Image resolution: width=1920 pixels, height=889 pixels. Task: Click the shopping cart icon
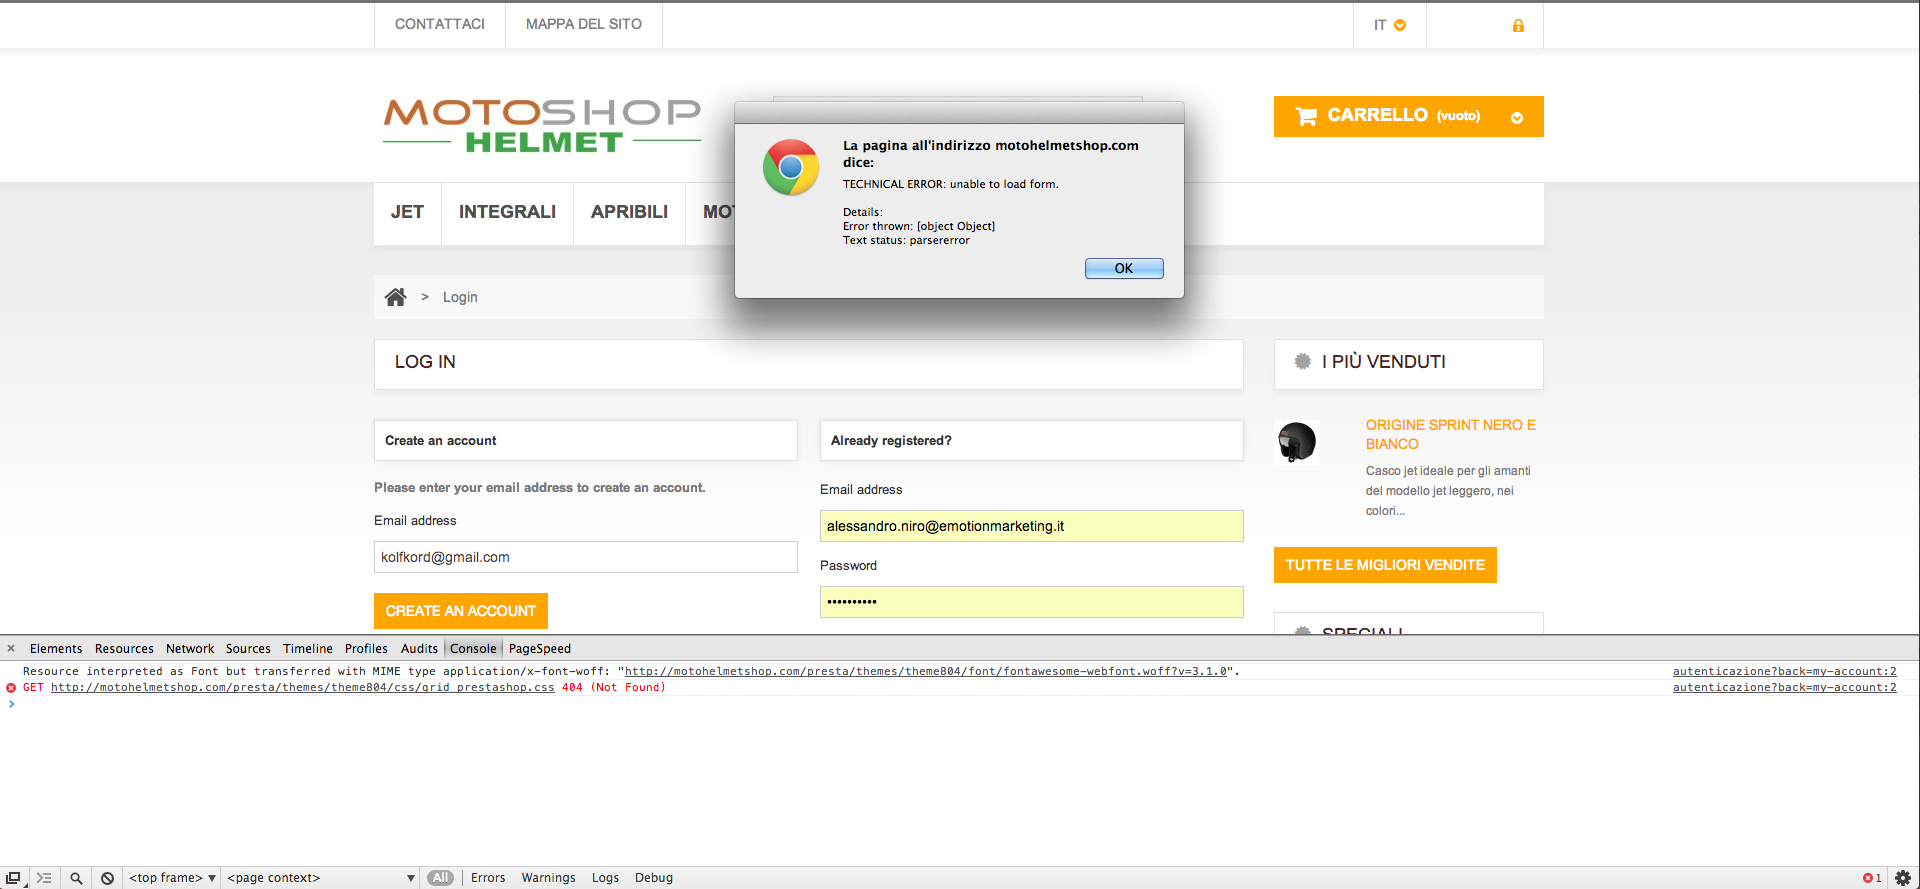pyautogui.click(x=1306, y=116)
